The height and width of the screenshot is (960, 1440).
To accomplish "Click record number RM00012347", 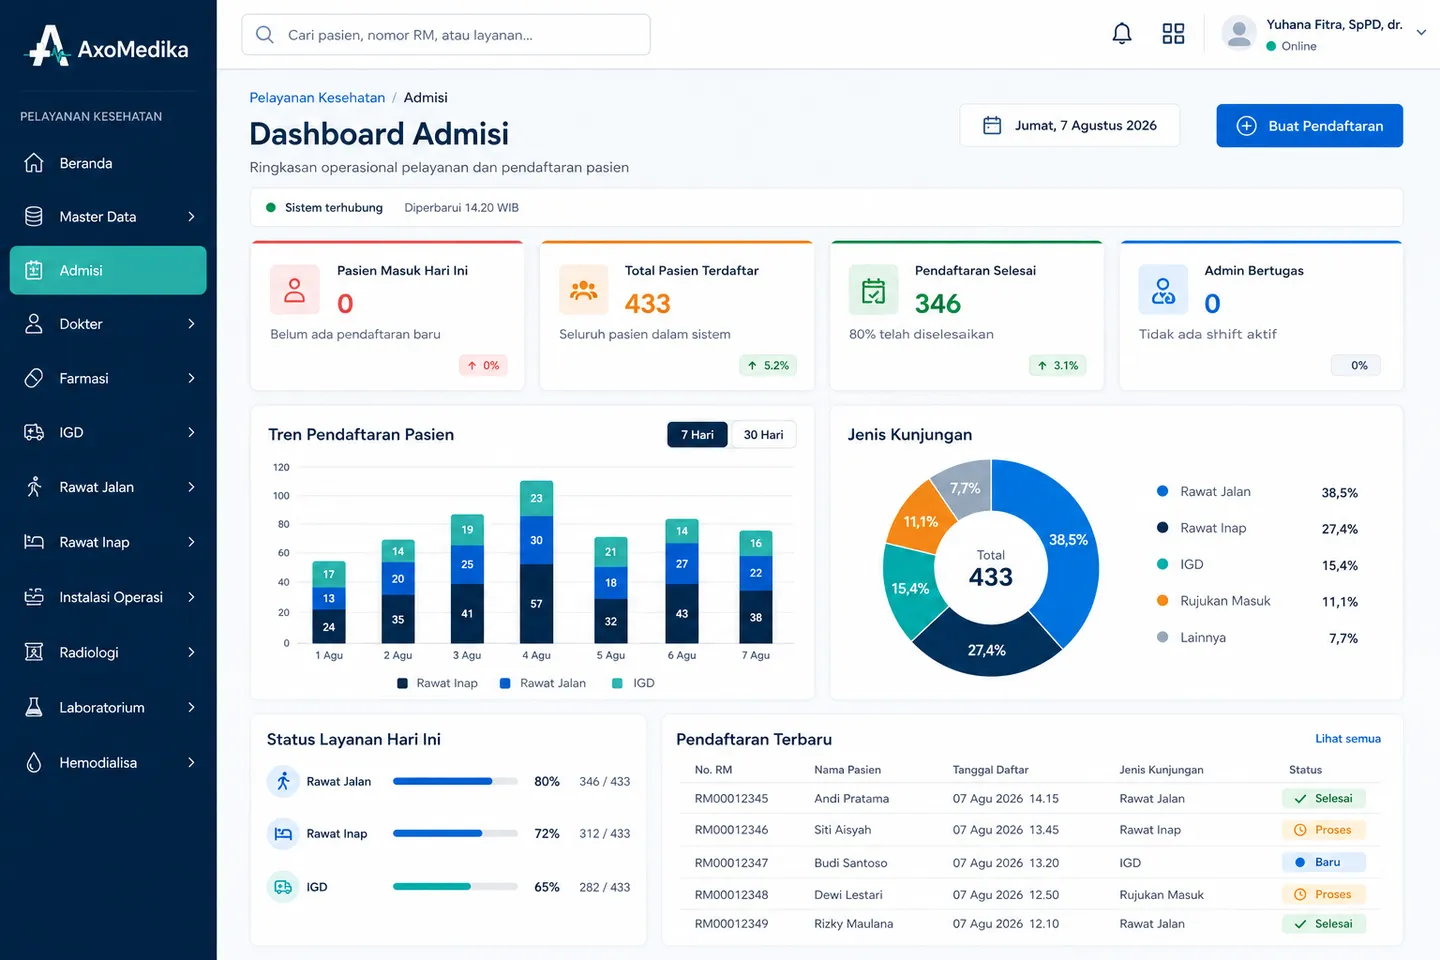I will click(x=732, y=863).
